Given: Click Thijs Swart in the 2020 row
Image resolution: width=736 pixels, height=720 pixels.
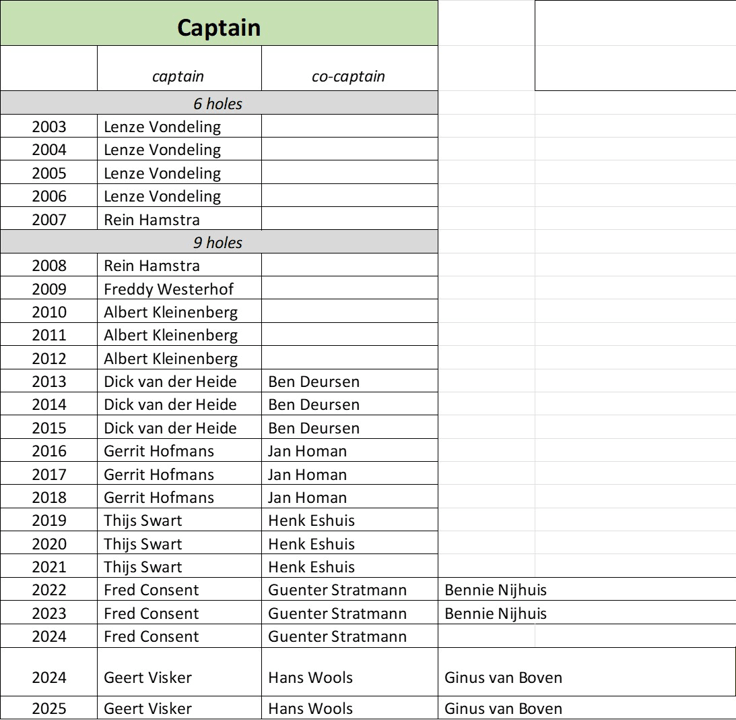Looking at the screenshot, I should pos(143,544).
